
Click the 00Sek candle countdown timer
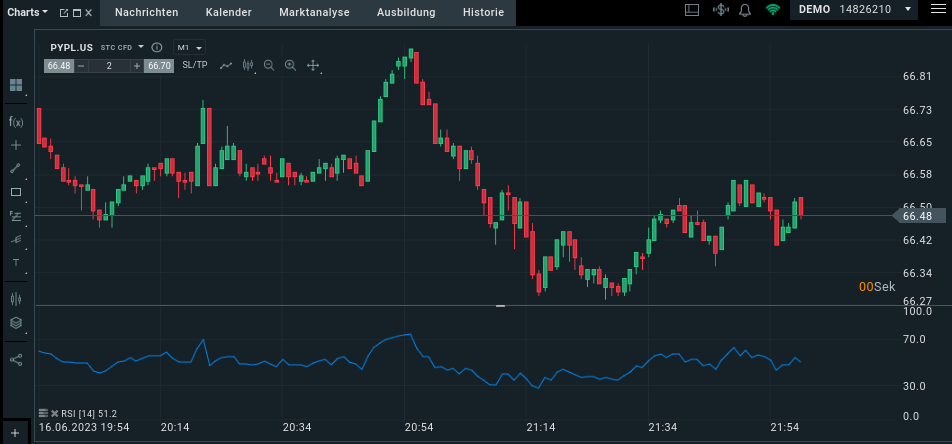click(877, 287)
